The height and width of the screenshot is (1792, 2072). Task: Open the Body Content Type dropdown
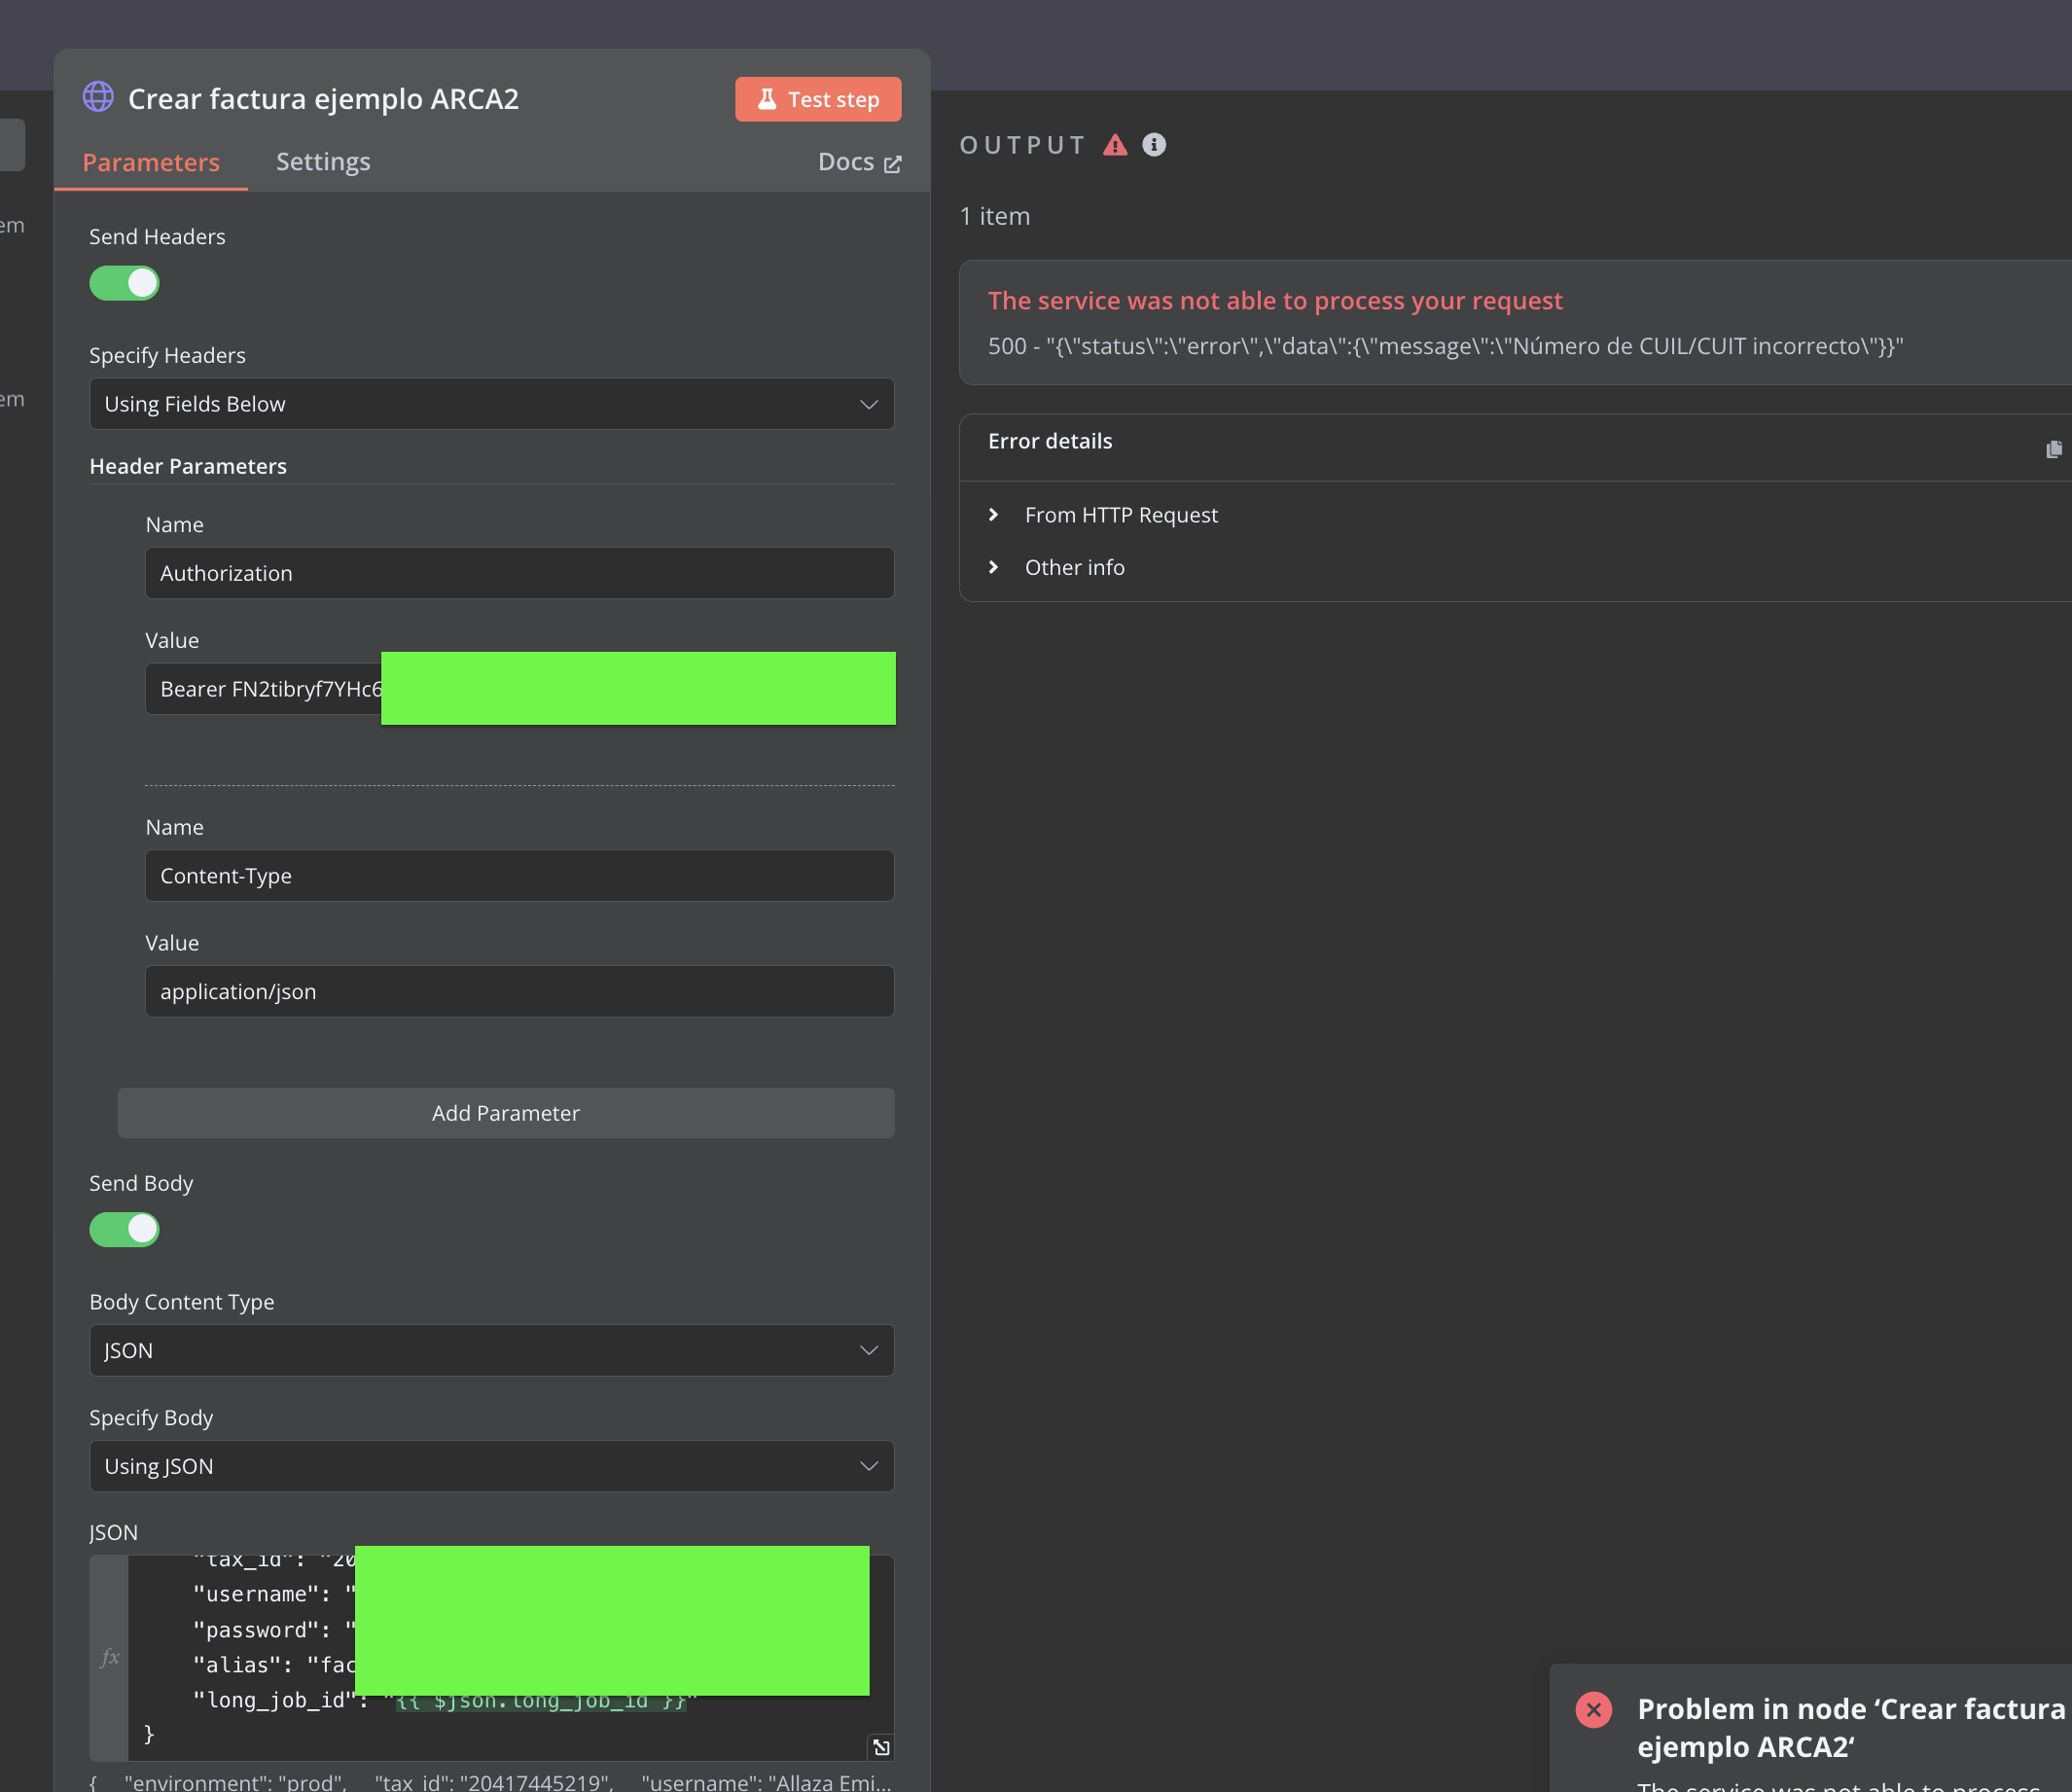coord(491,1350)
